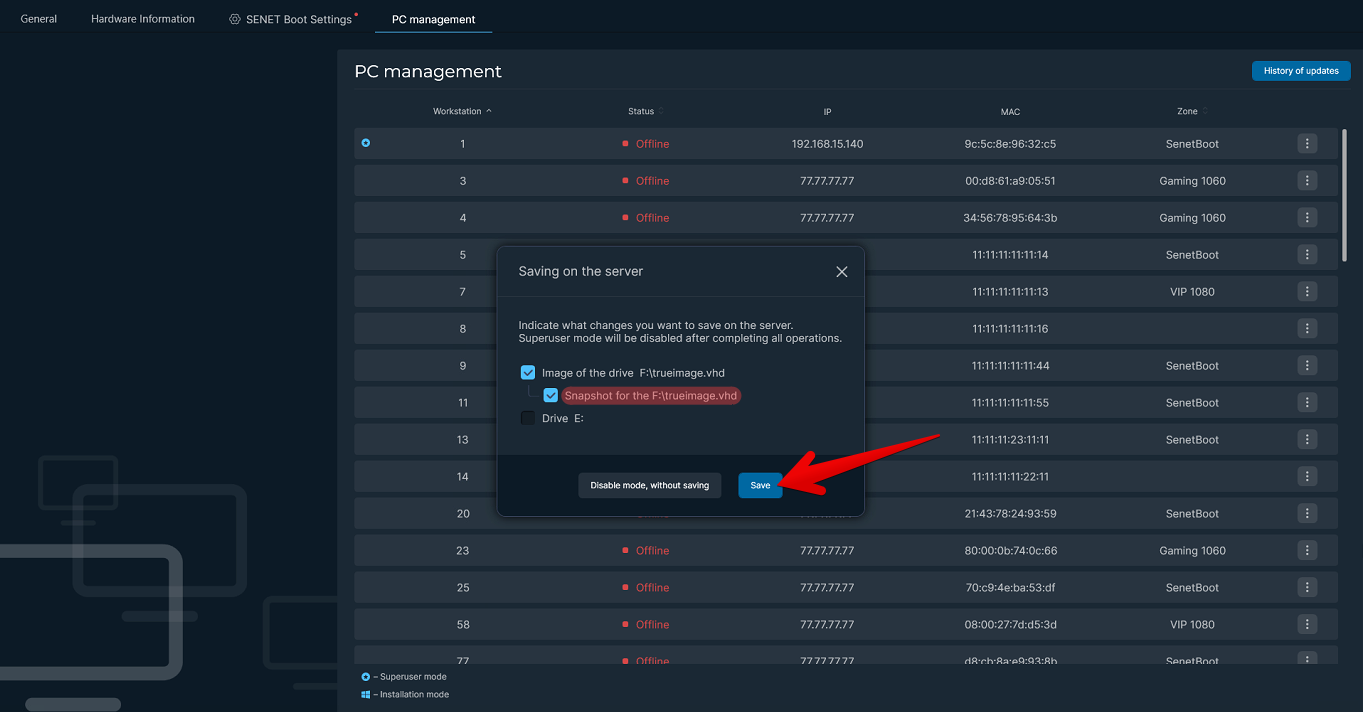Open the three-dot menu for workstation 13

[x=1307, y=440]
